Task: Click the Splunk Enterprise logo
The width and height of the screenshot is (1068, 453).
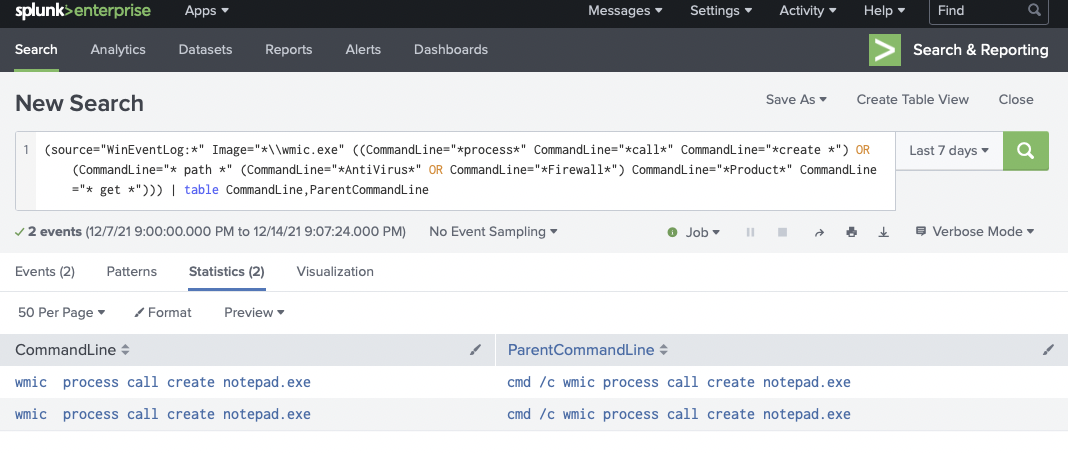Action: (82, 11)
